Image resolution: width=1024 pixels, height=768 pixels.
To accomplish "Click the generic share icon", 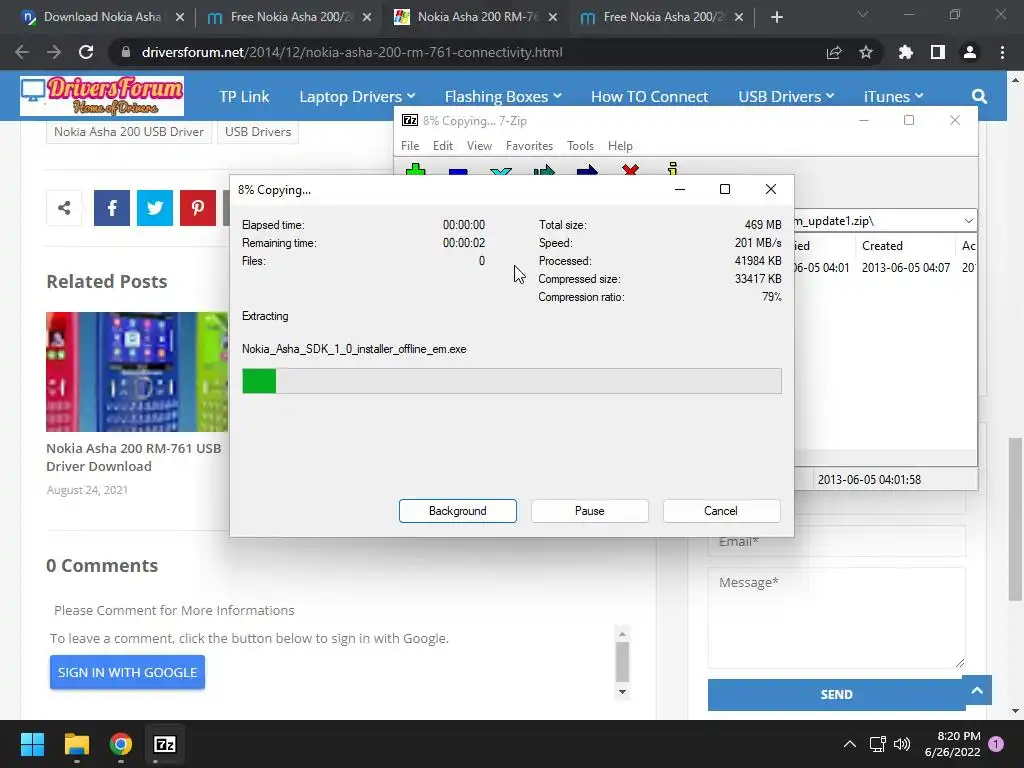I will 64,208.
